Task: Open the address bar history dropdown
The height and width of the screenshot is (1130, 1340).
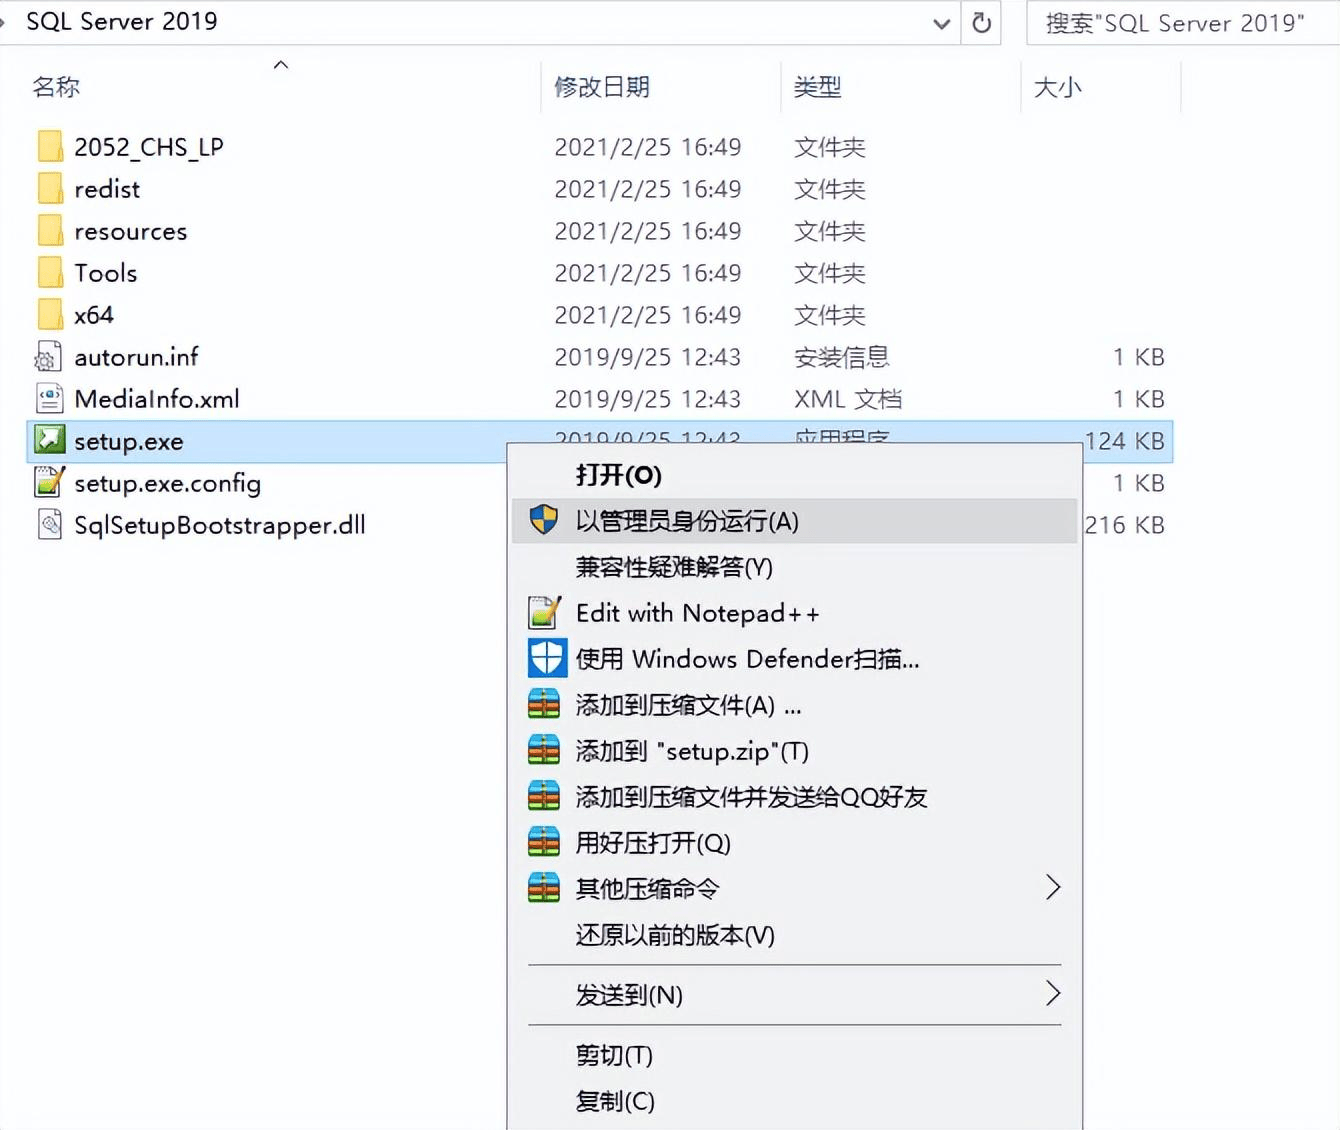Action: coord(941,23)
